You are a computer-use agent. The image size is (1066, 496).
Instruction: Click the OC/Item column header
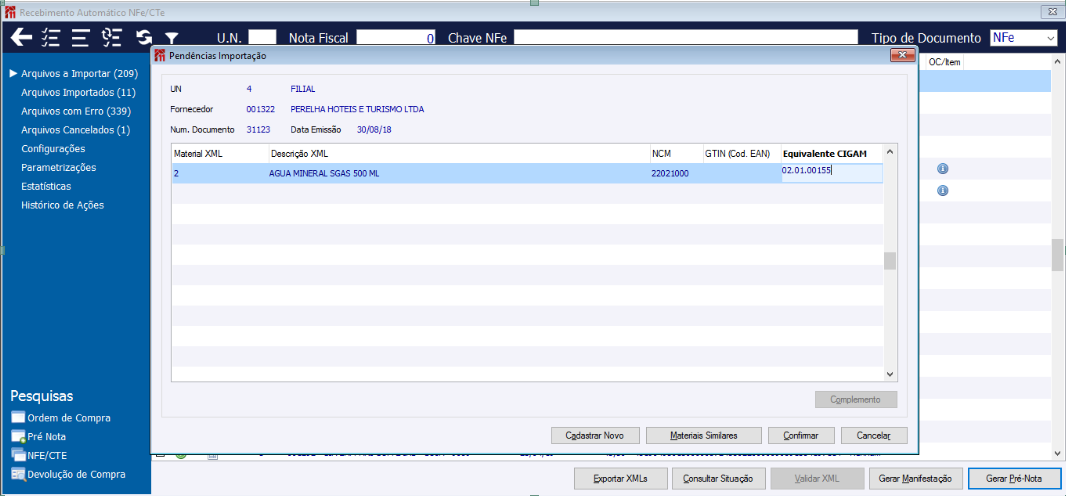point(944,62)
